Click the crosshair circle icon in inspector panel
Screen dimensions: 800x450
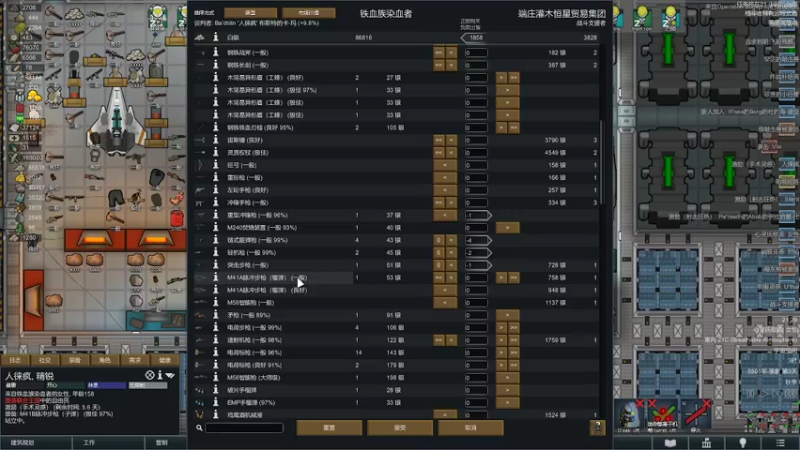point(149,375)
